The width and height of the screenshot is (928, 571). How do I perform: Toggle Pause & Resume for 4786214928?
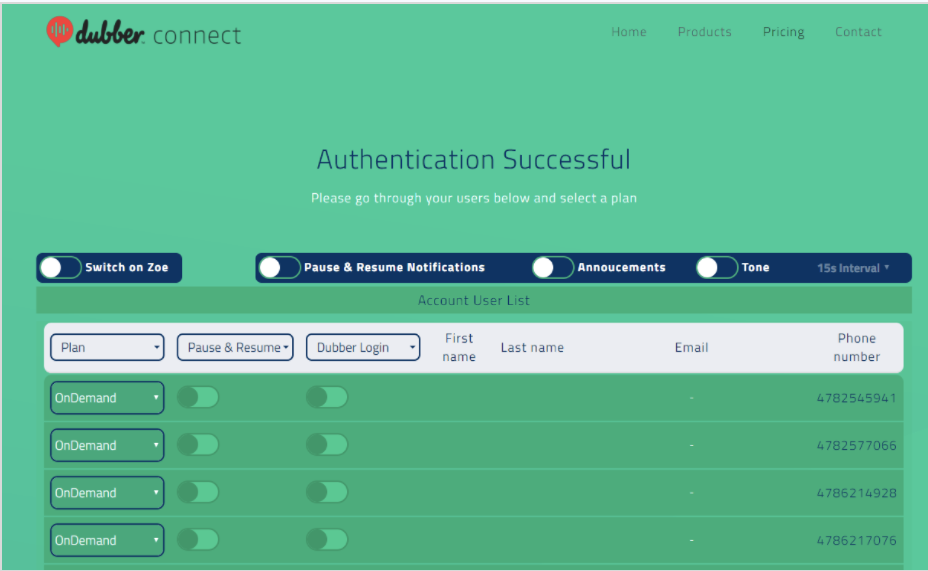pos(198,492)
